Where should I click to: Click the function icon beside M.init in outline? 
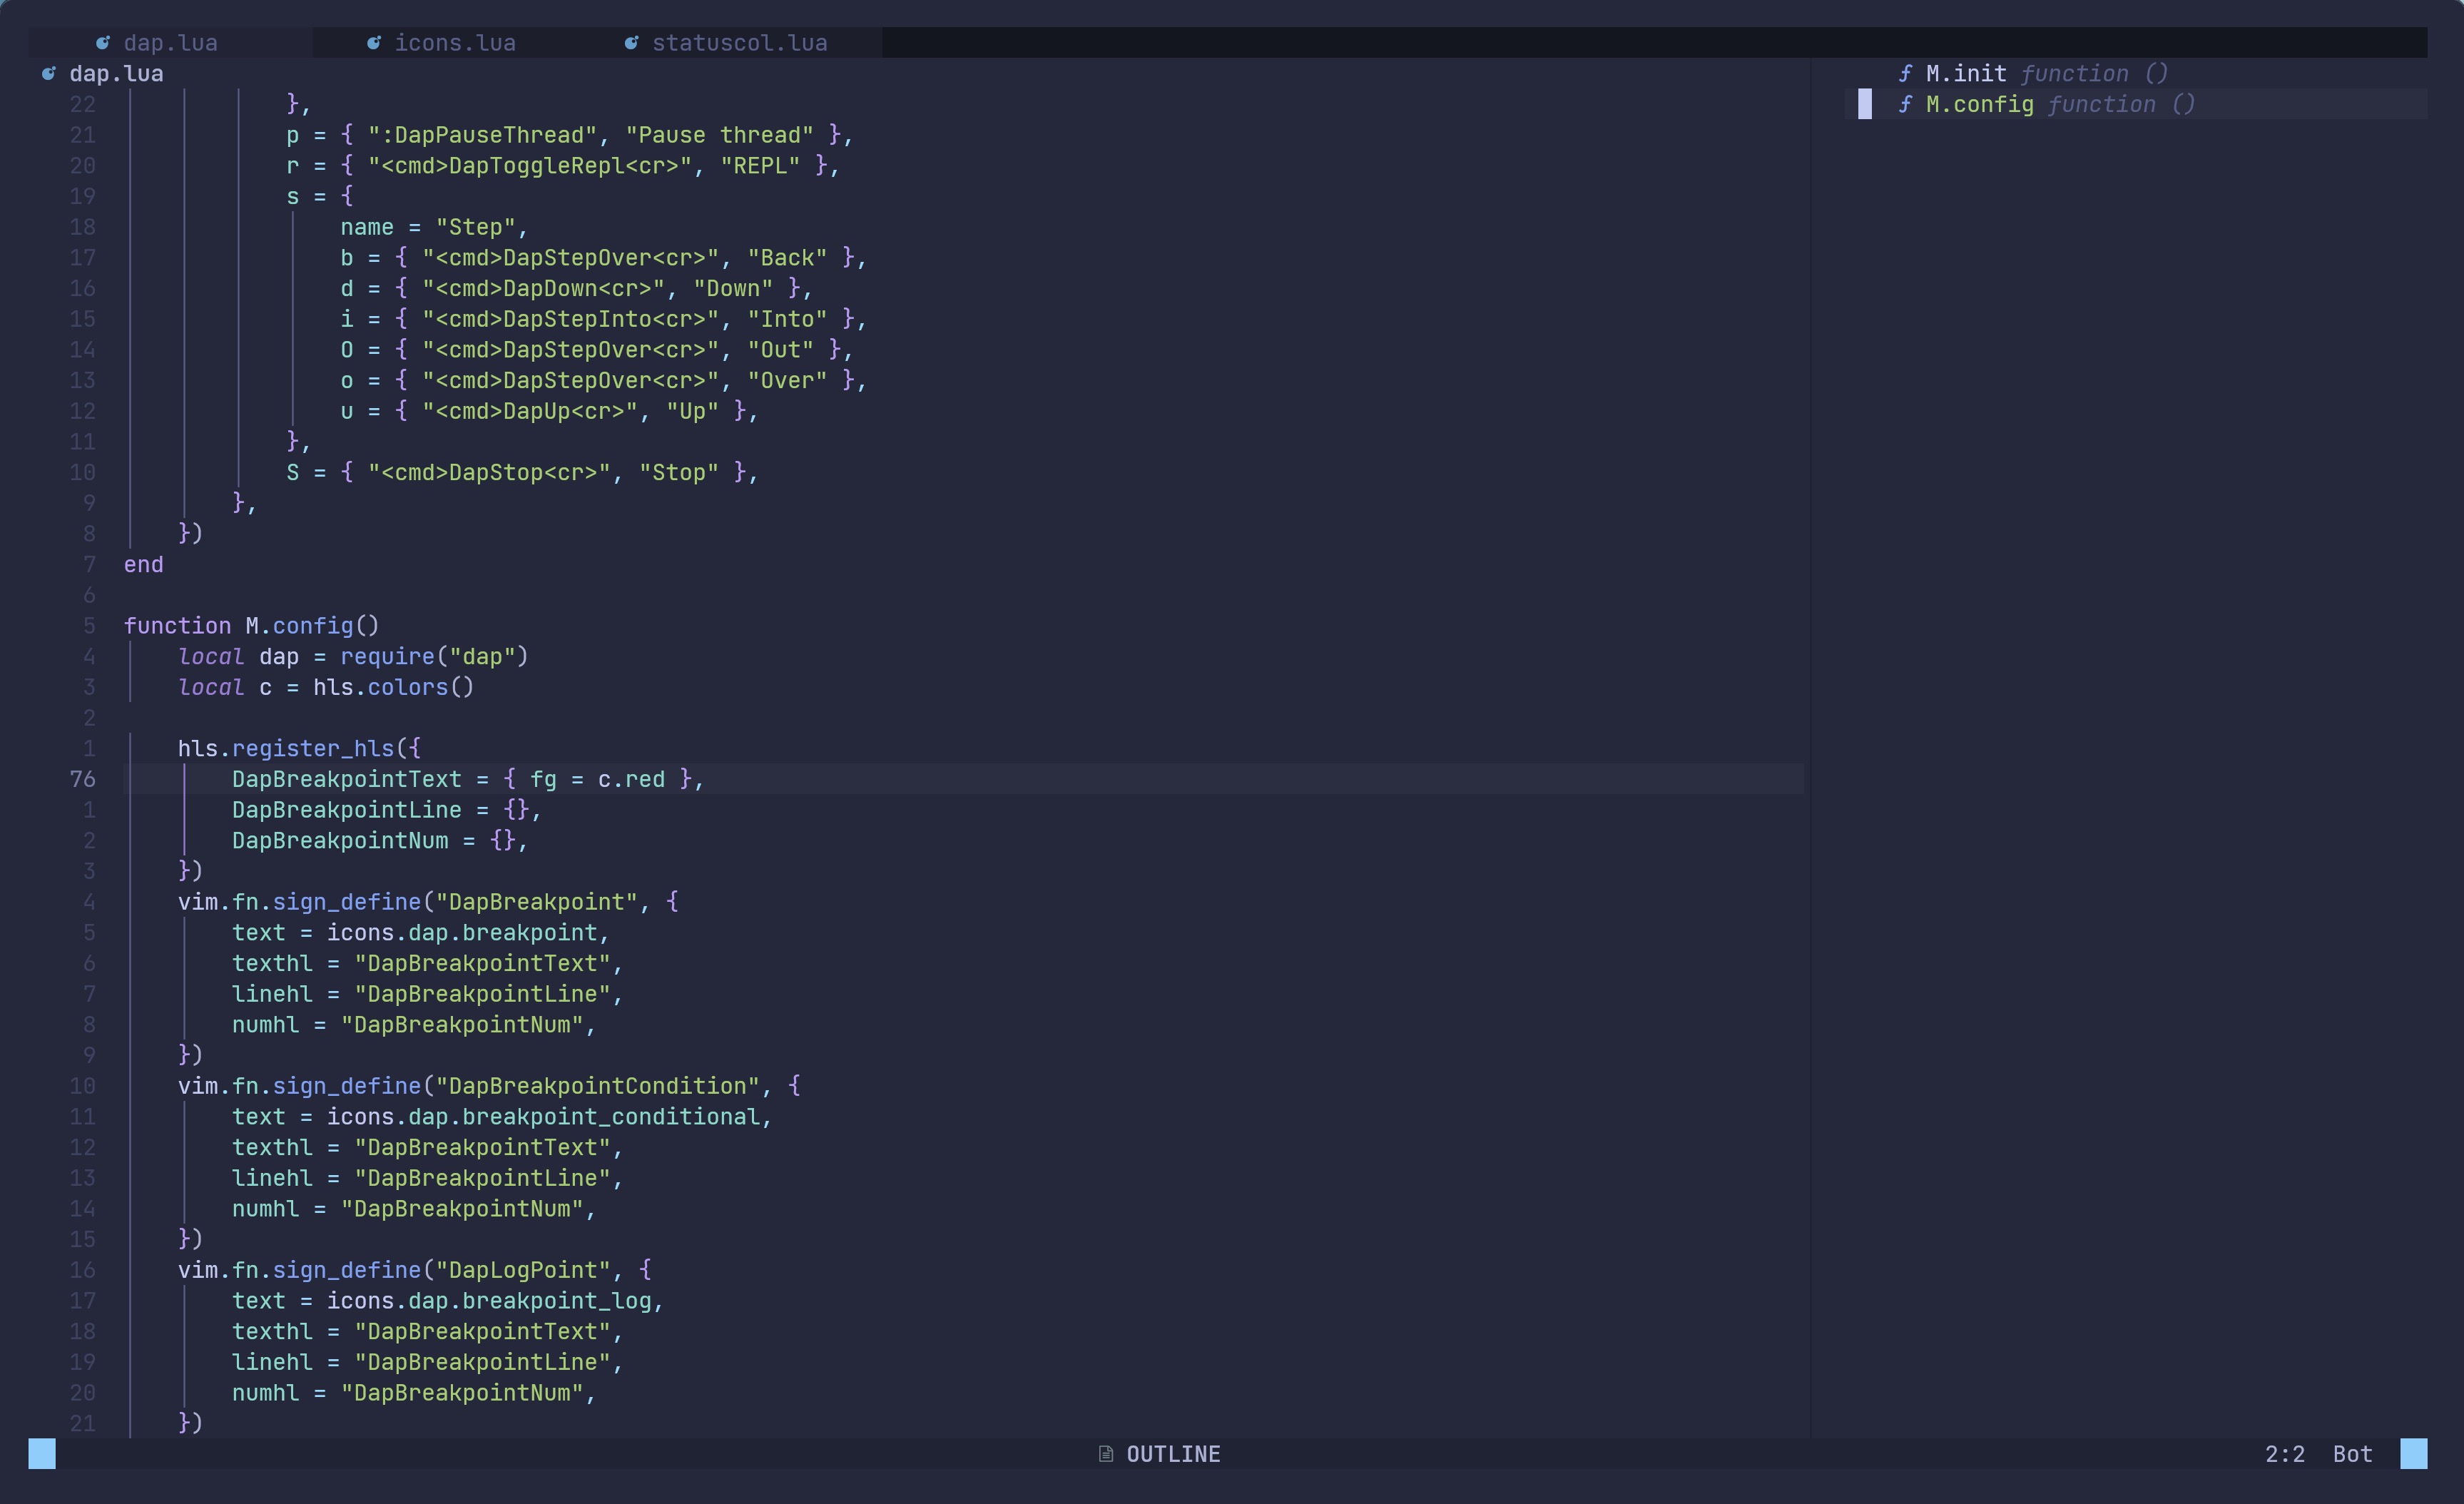(1906, 73)
